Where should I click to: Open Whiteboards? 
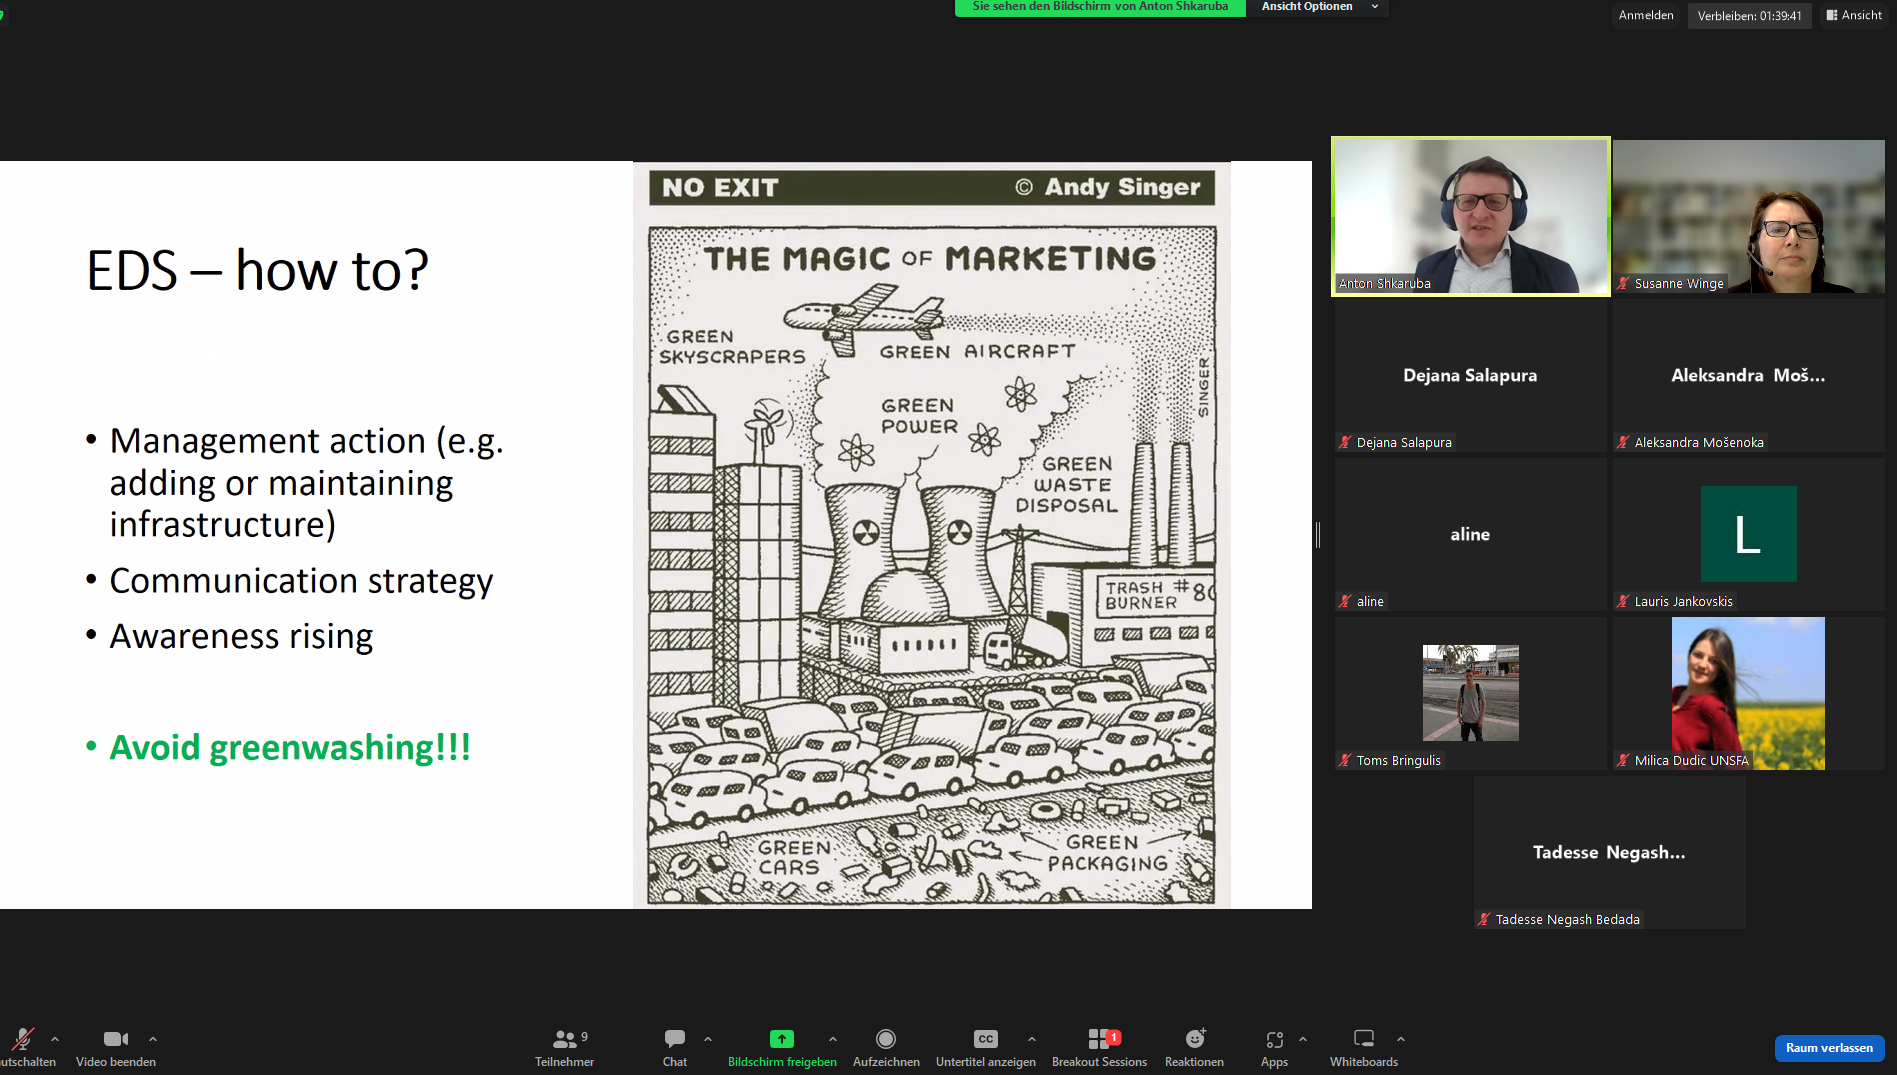pos(1364,1047)
